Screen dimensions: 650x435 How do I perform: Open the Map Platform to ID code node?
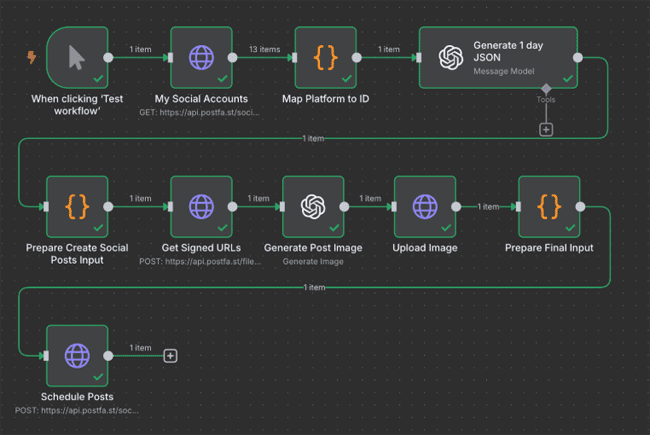[325, 57]
